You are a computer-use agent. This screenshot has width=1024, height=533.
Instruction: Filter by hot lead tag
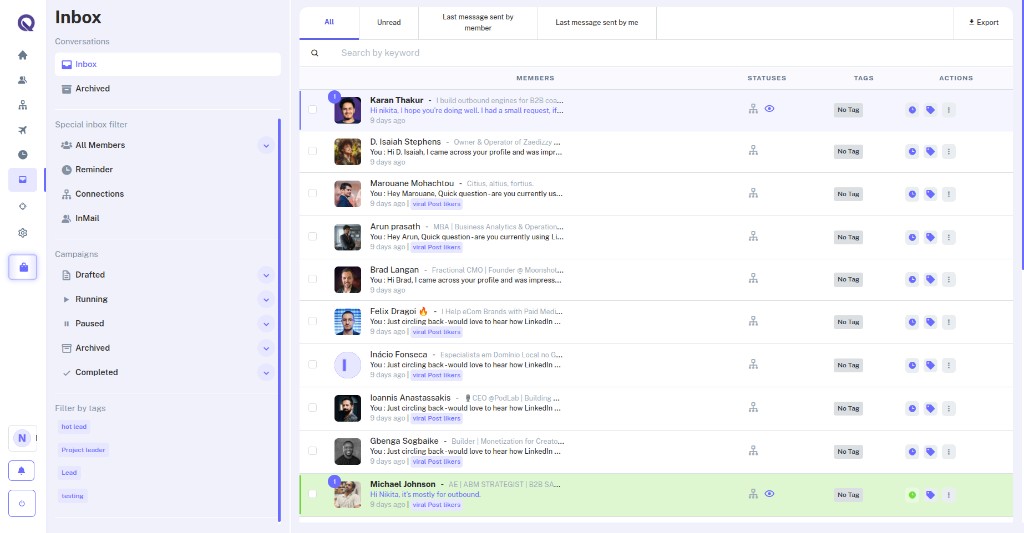[74, 427]
